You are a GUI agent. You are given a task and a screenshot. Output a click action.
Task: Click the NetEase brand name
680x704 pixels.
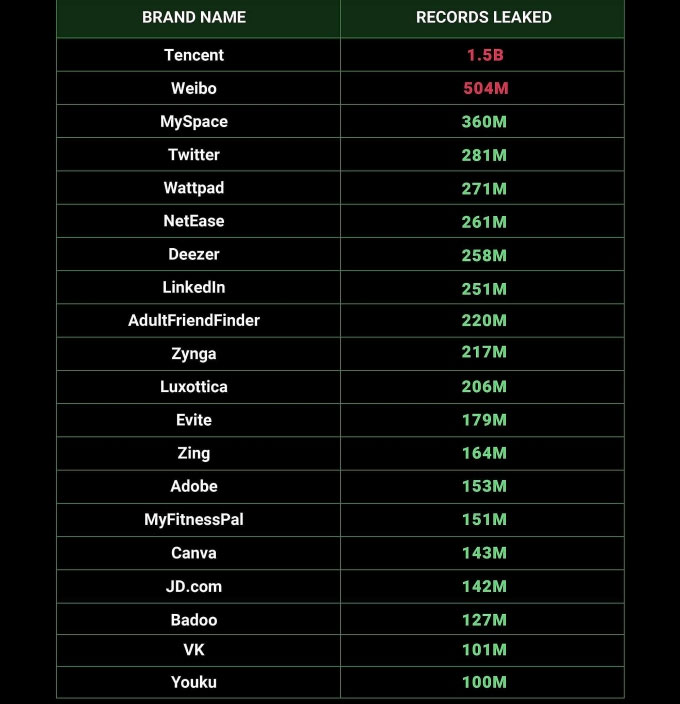(x=194, y=221)
